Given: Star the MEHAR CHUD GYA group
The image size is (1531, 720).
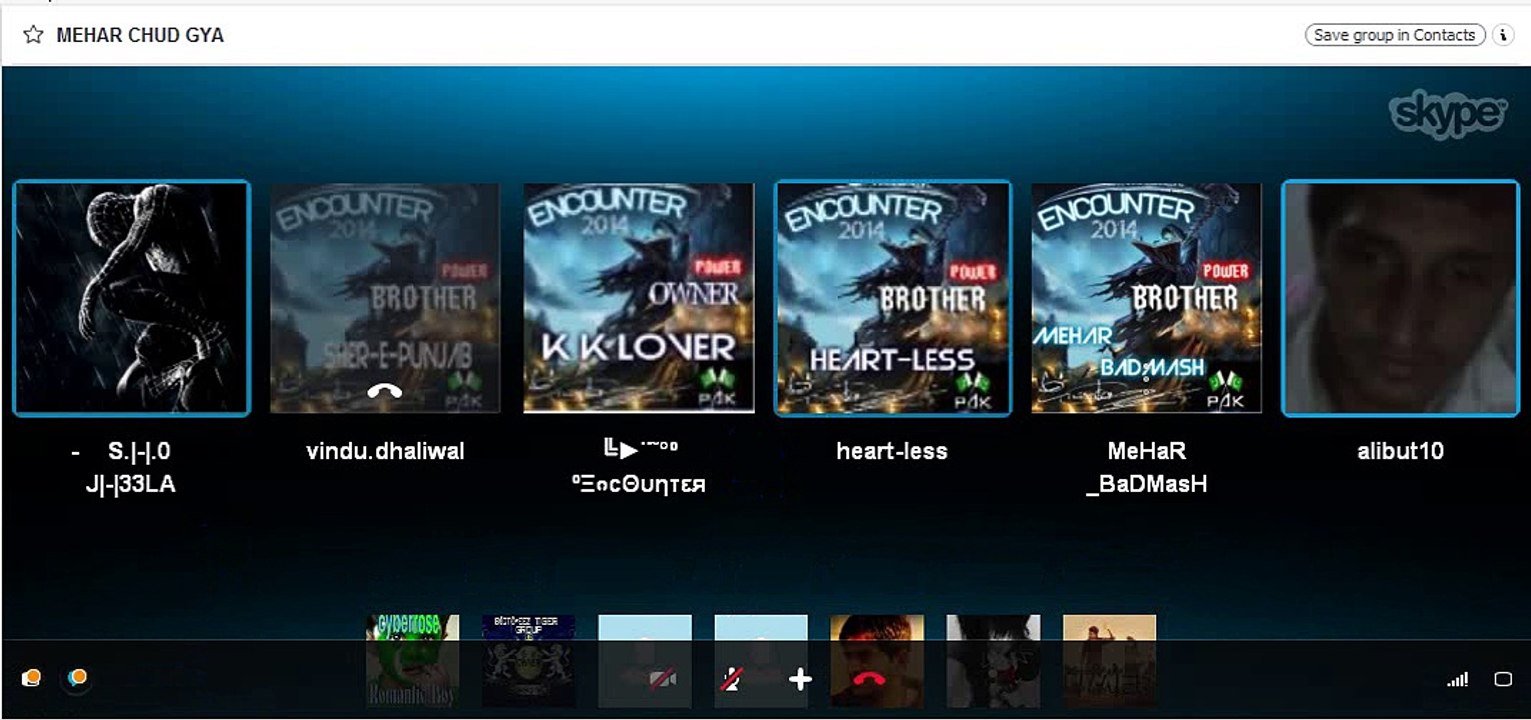Looking at the screenshot, I should 33,35.
